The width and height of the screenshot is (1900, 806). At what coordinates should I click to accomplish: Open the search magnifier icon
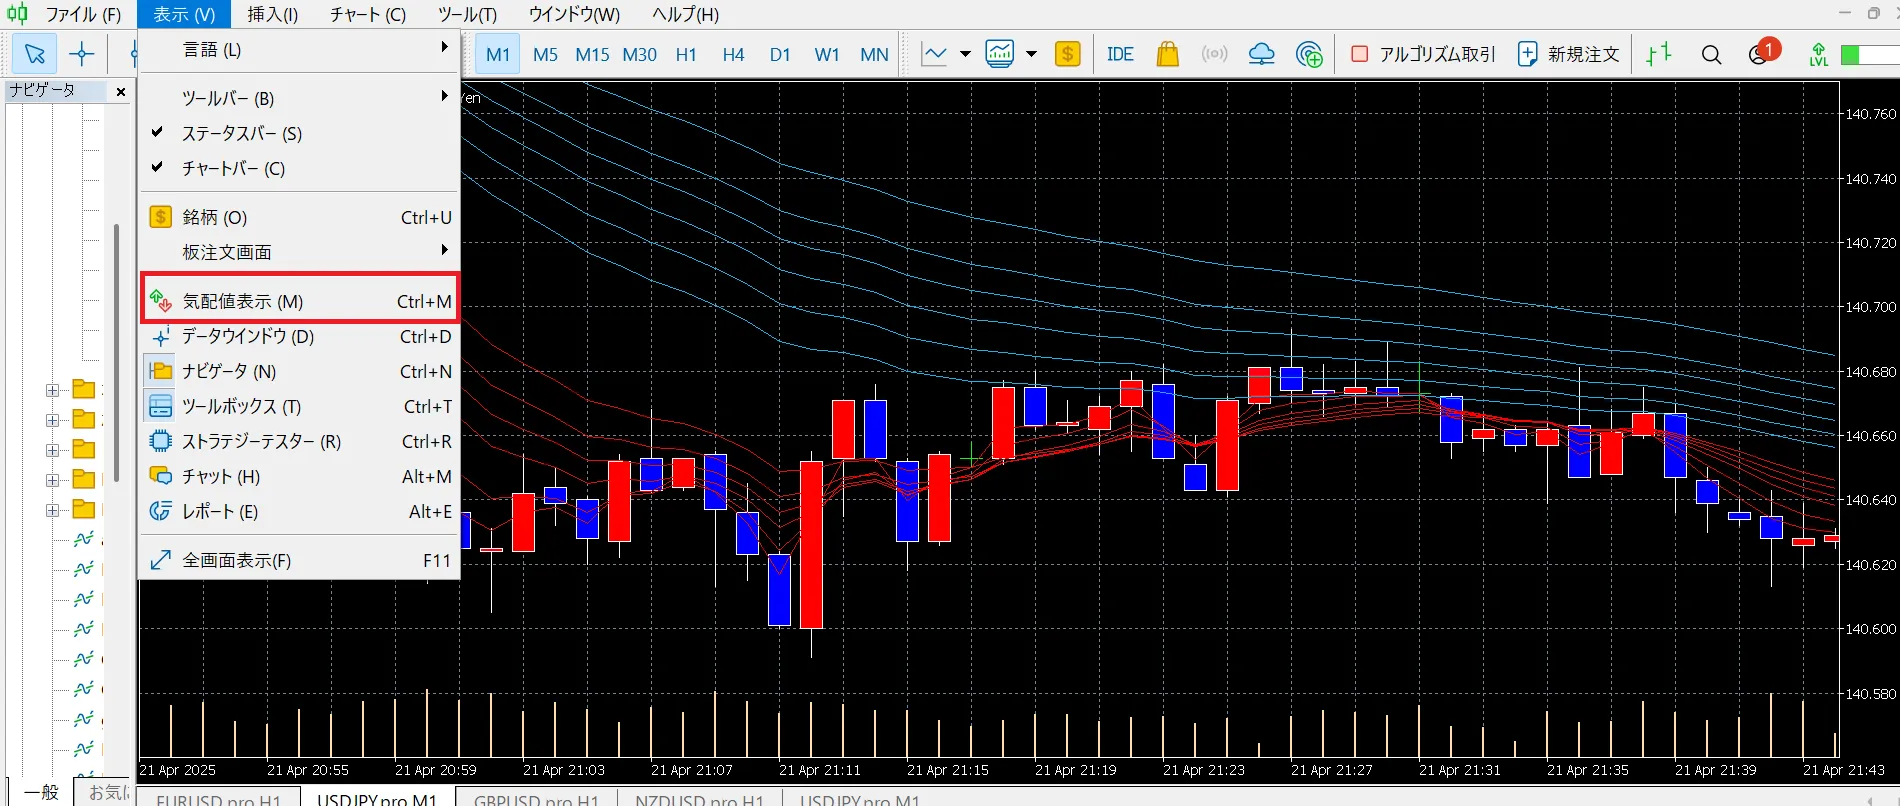(1711, 54)
